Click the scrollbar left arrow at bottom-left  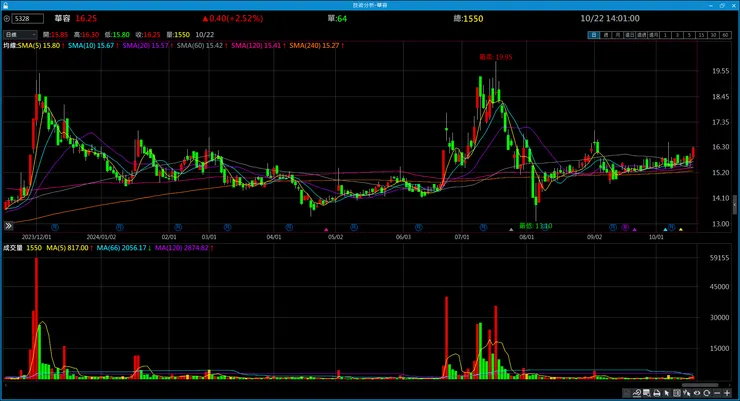[x=5, y=385]
